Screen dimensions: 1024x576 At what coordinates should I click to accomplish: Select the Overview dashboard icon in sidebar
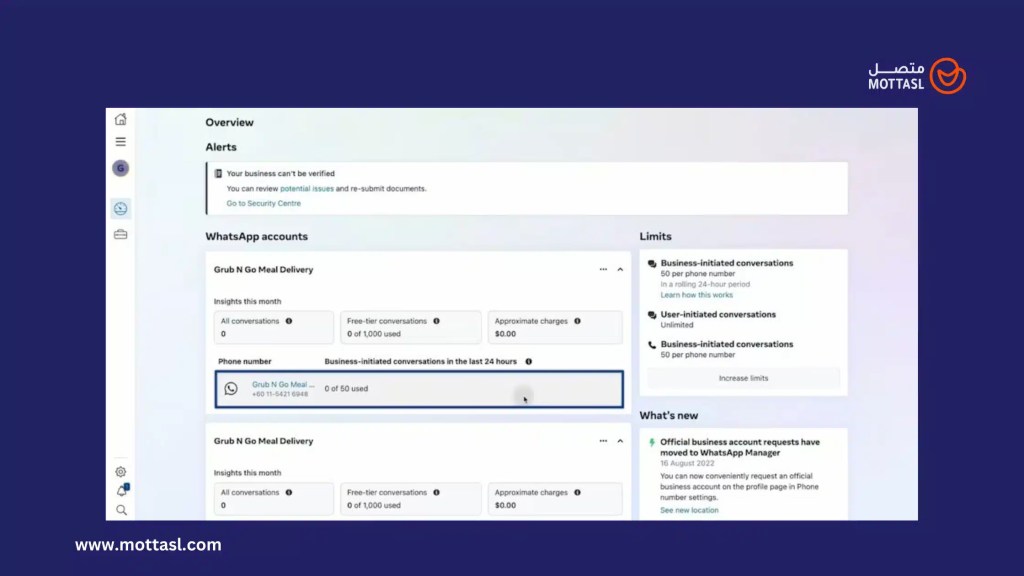121,208
